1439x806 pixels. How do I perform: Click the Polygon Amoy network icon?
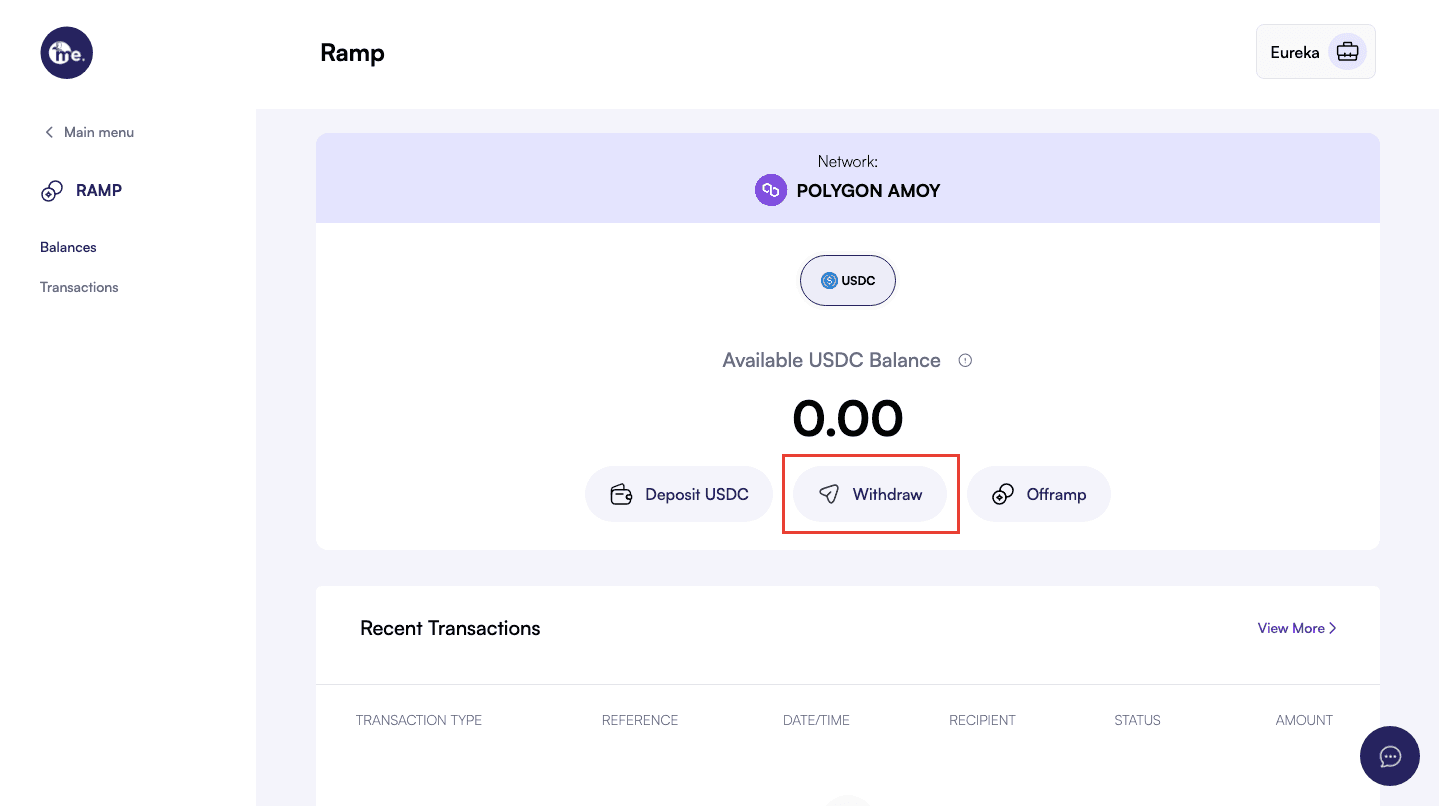coord(771,190)
